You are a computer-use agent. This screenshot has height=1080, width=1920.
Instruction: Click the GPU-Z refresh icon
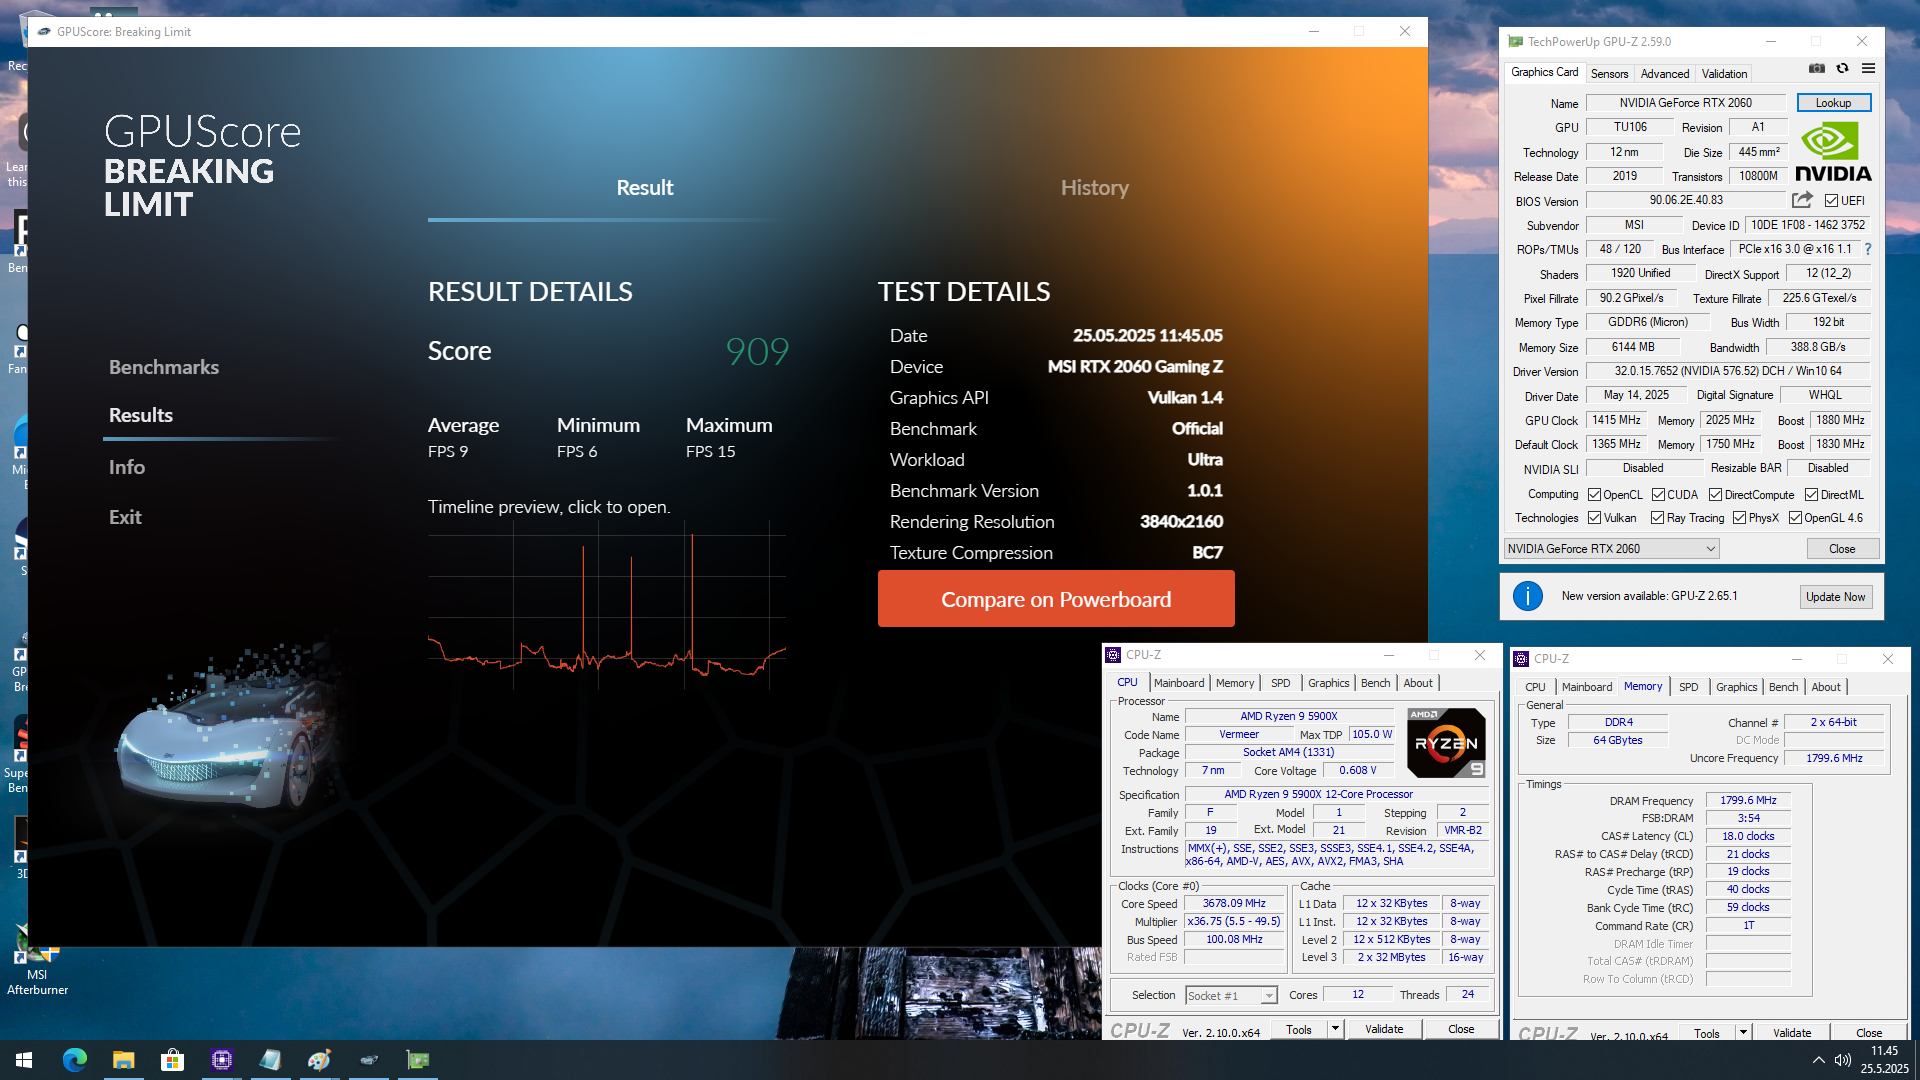[1842, 69]
